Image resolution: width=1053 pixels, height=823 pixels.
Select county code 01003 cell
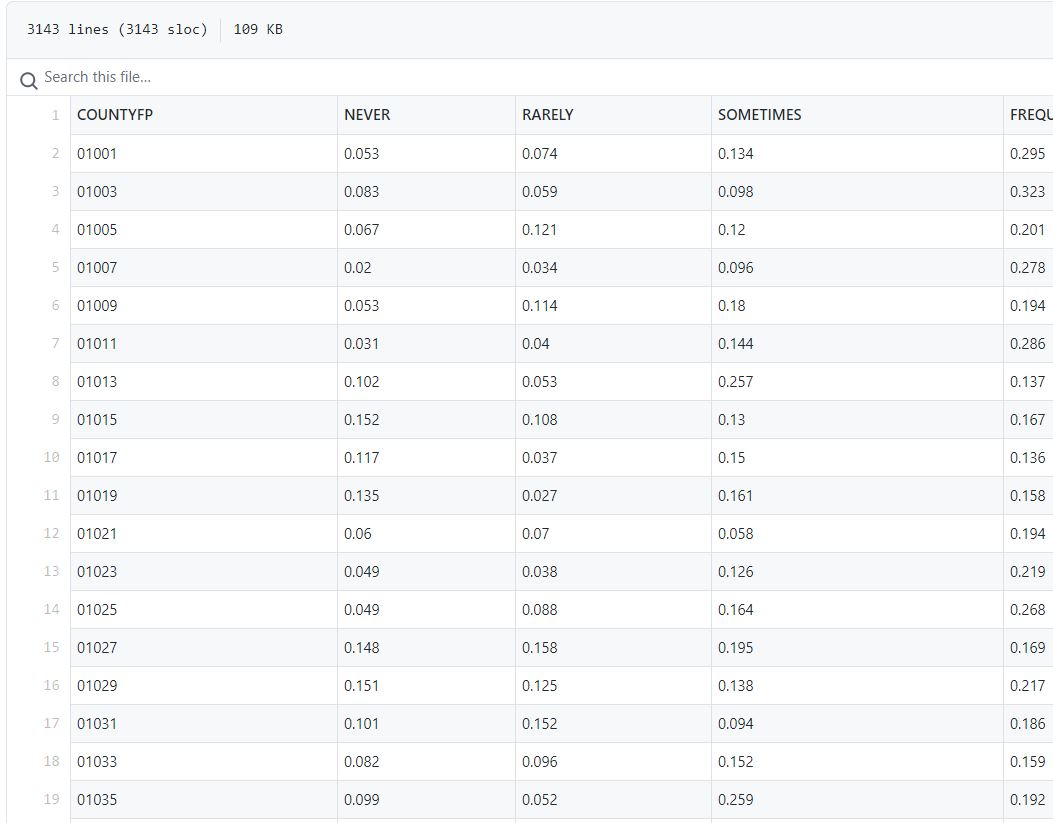[203, 192]
